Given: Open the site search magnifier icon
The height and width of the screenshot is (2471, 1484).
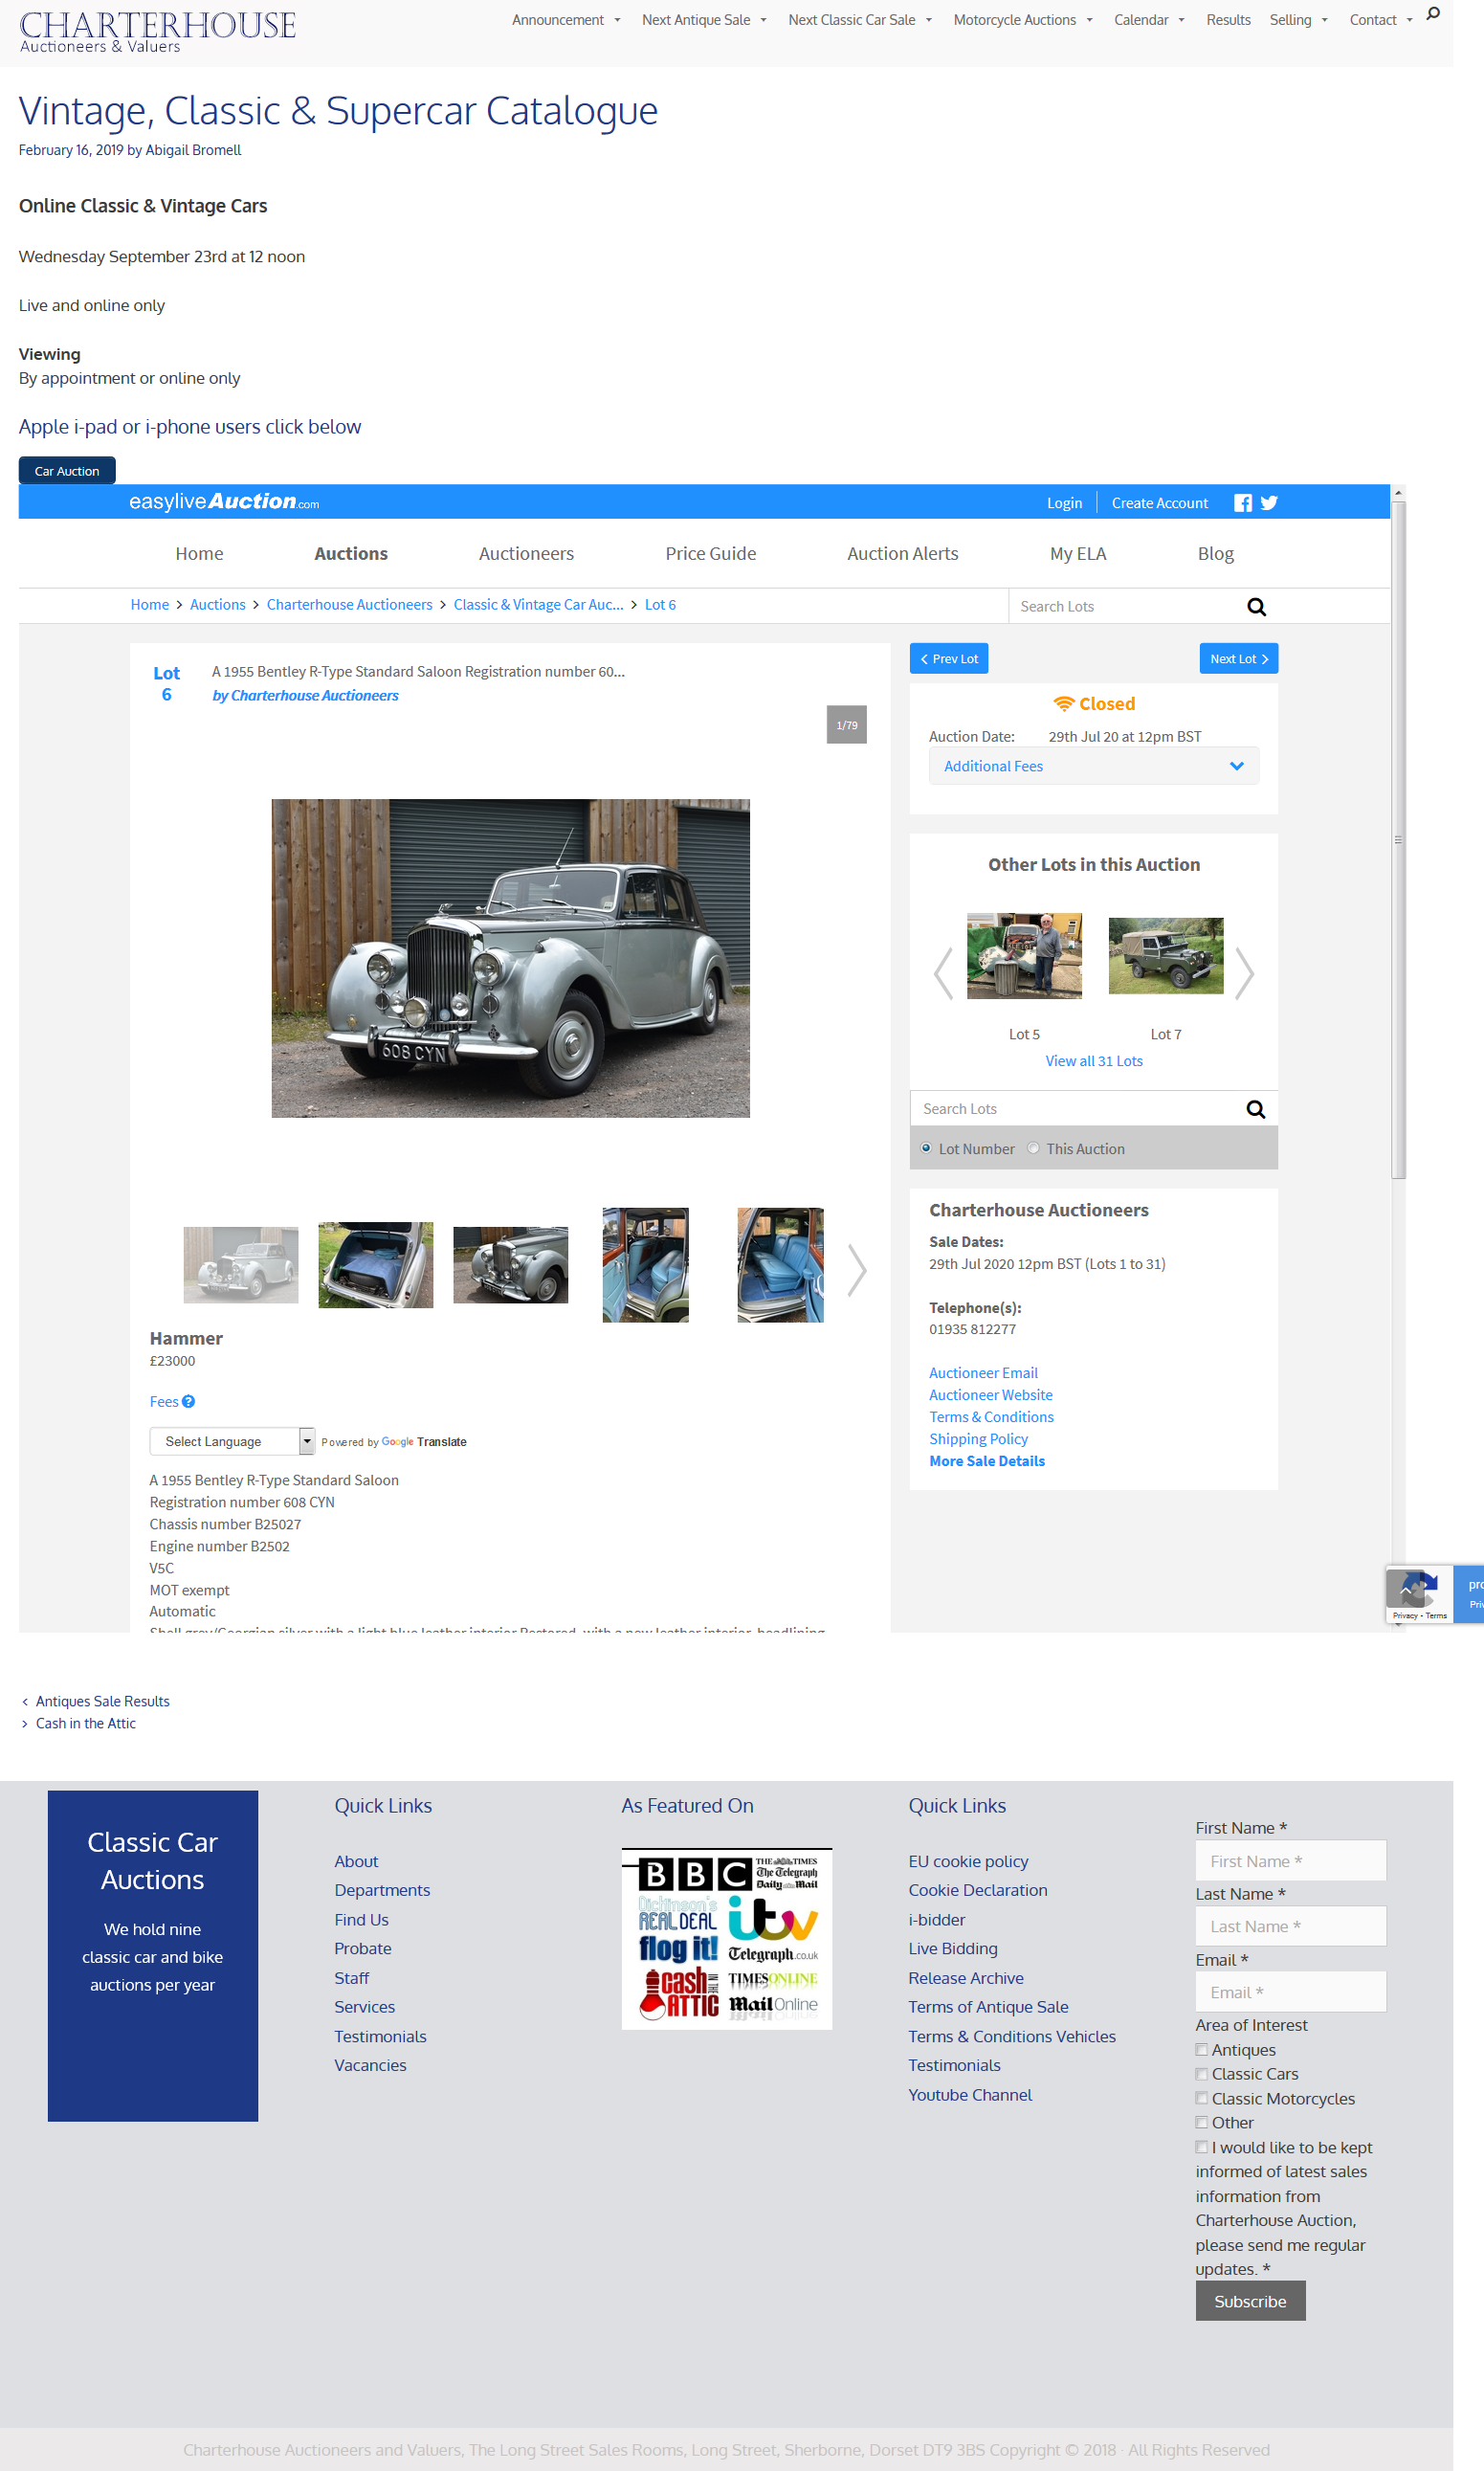Looking at the screenshot, I should [1432, 14].
